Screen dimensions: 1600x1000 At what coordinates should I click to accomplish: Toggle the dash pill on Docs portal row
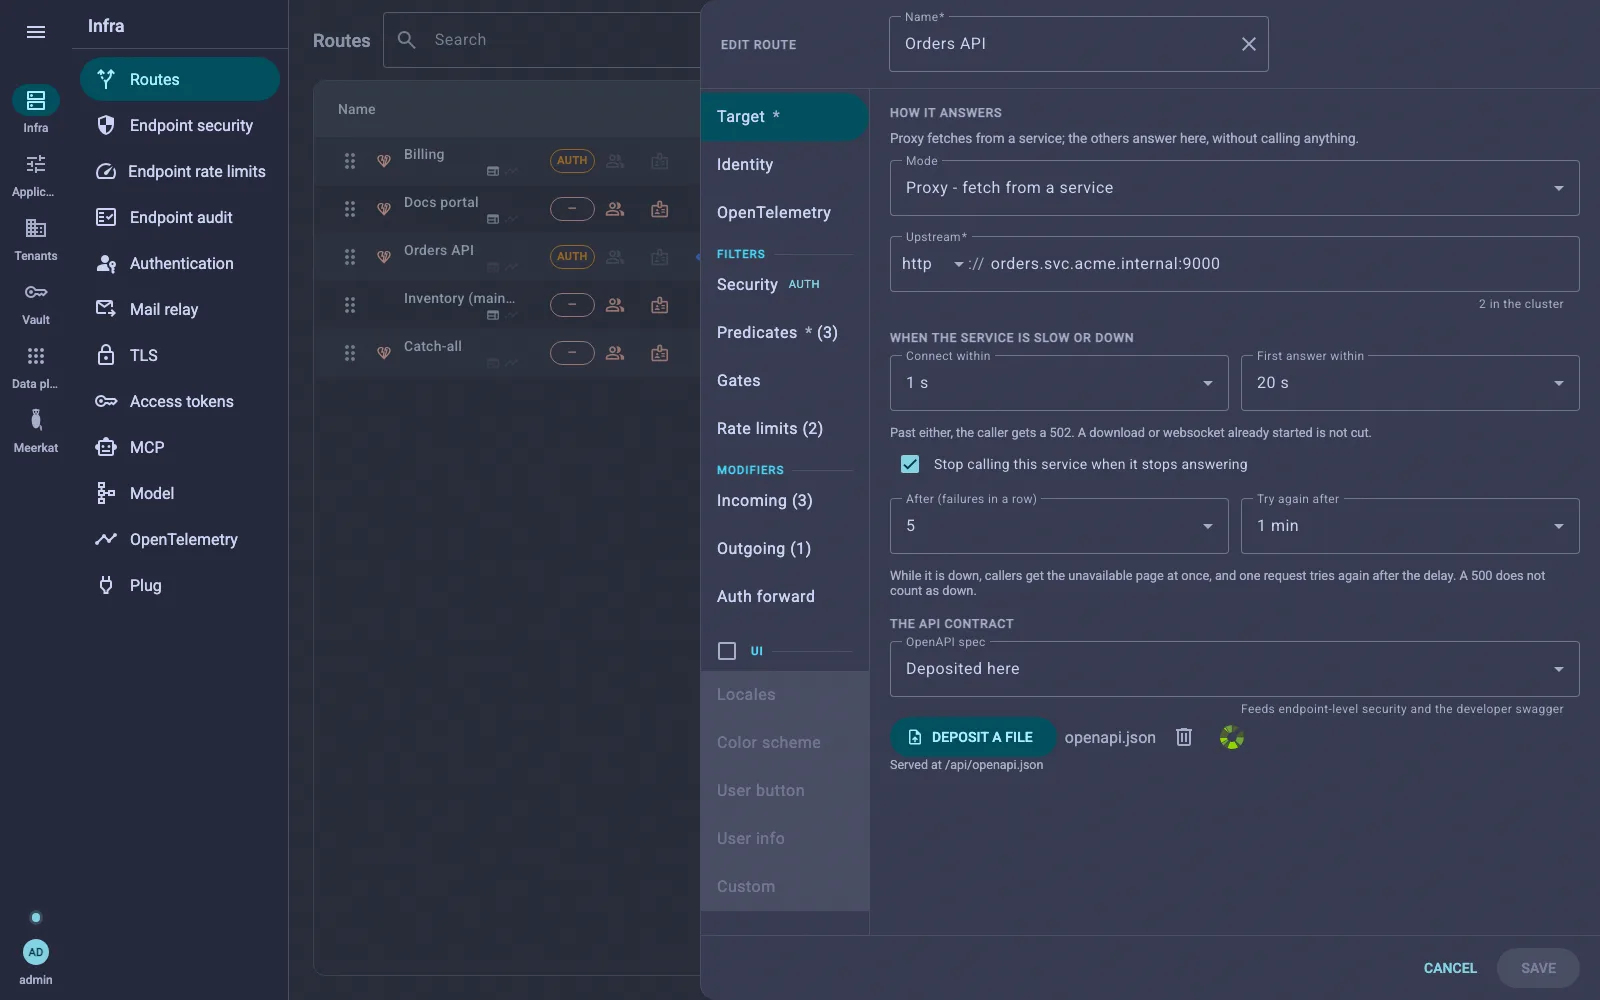point(572,209)
